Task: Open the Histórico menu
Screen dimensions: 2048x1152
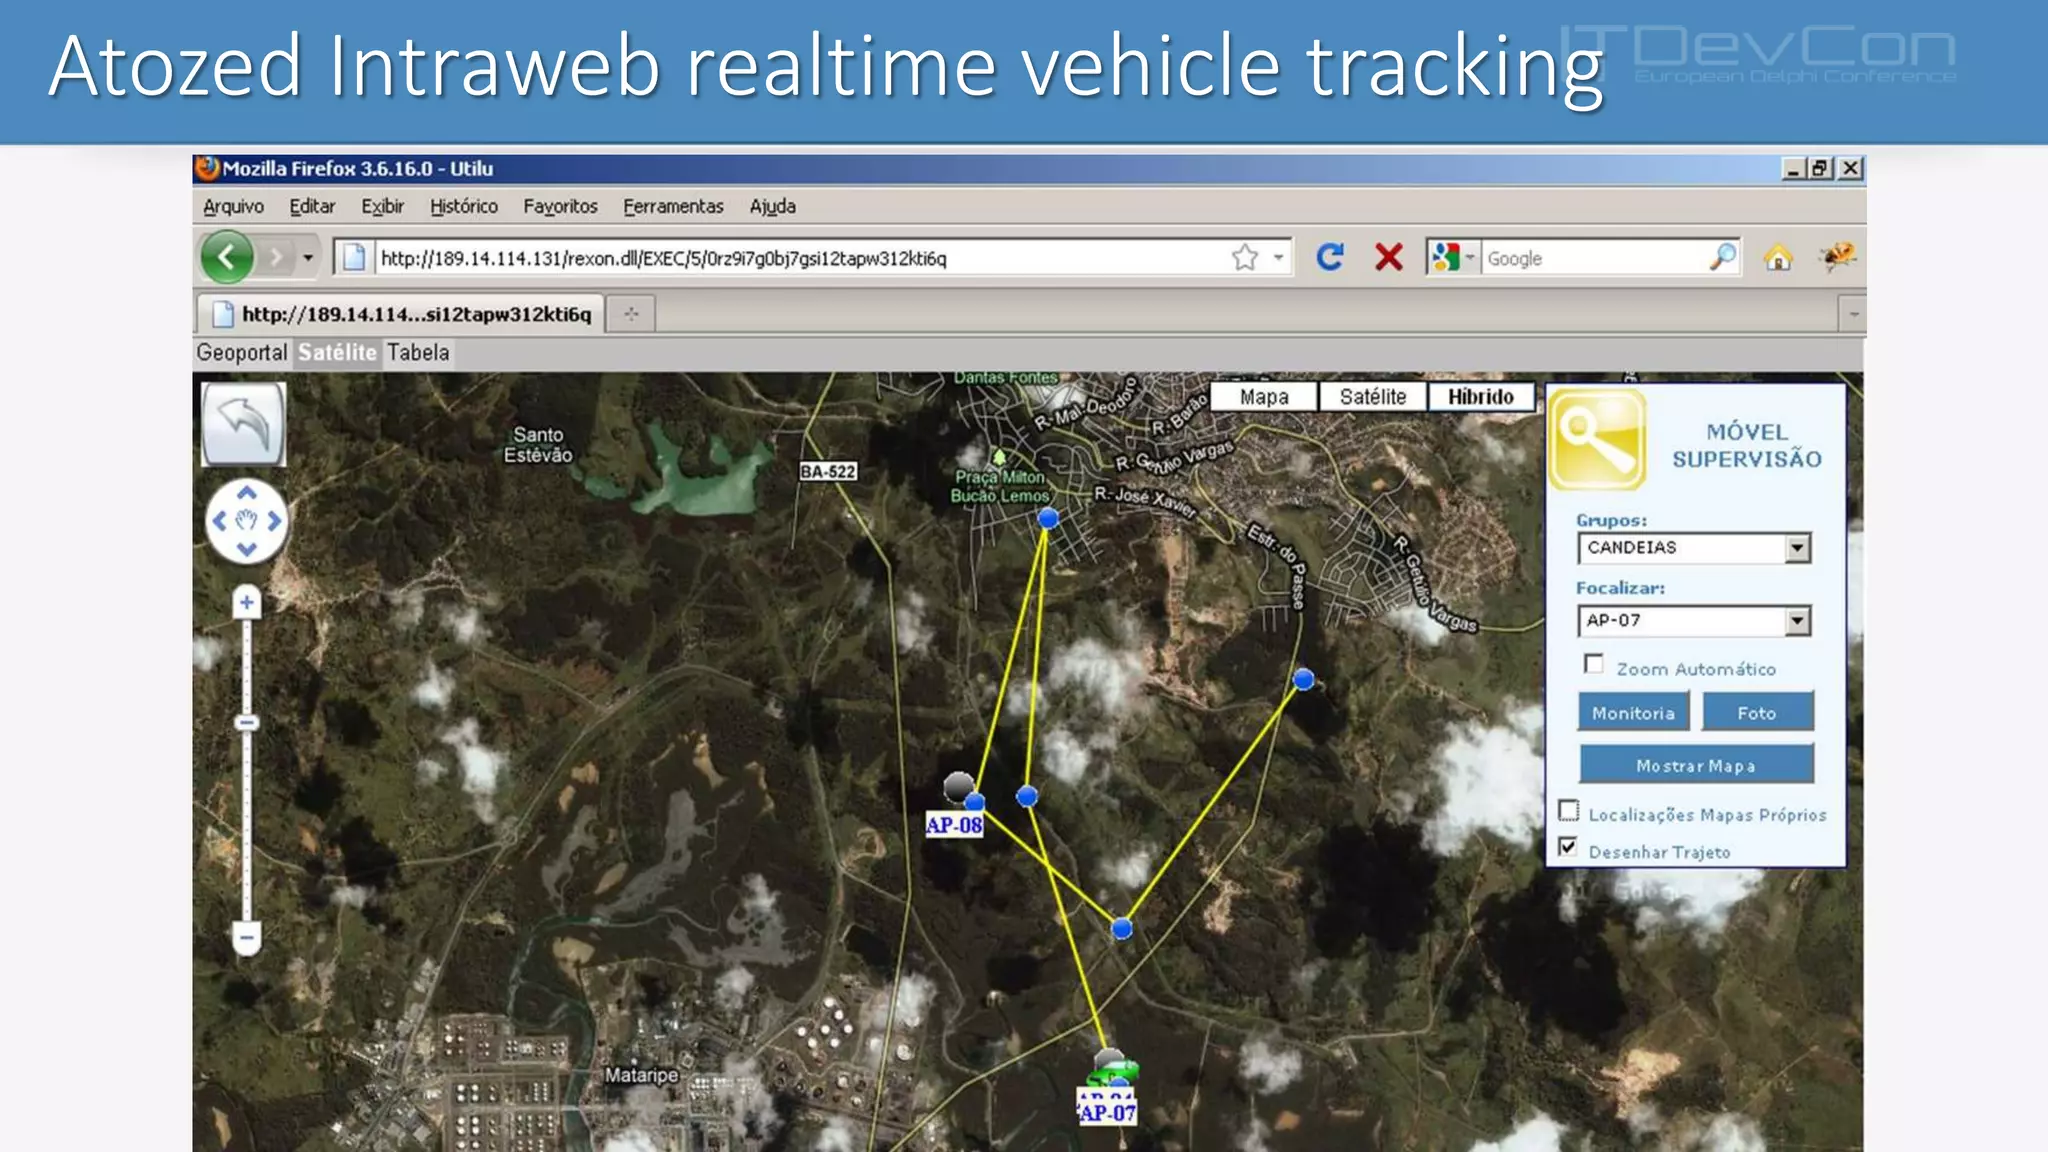Action: (464, 206)
